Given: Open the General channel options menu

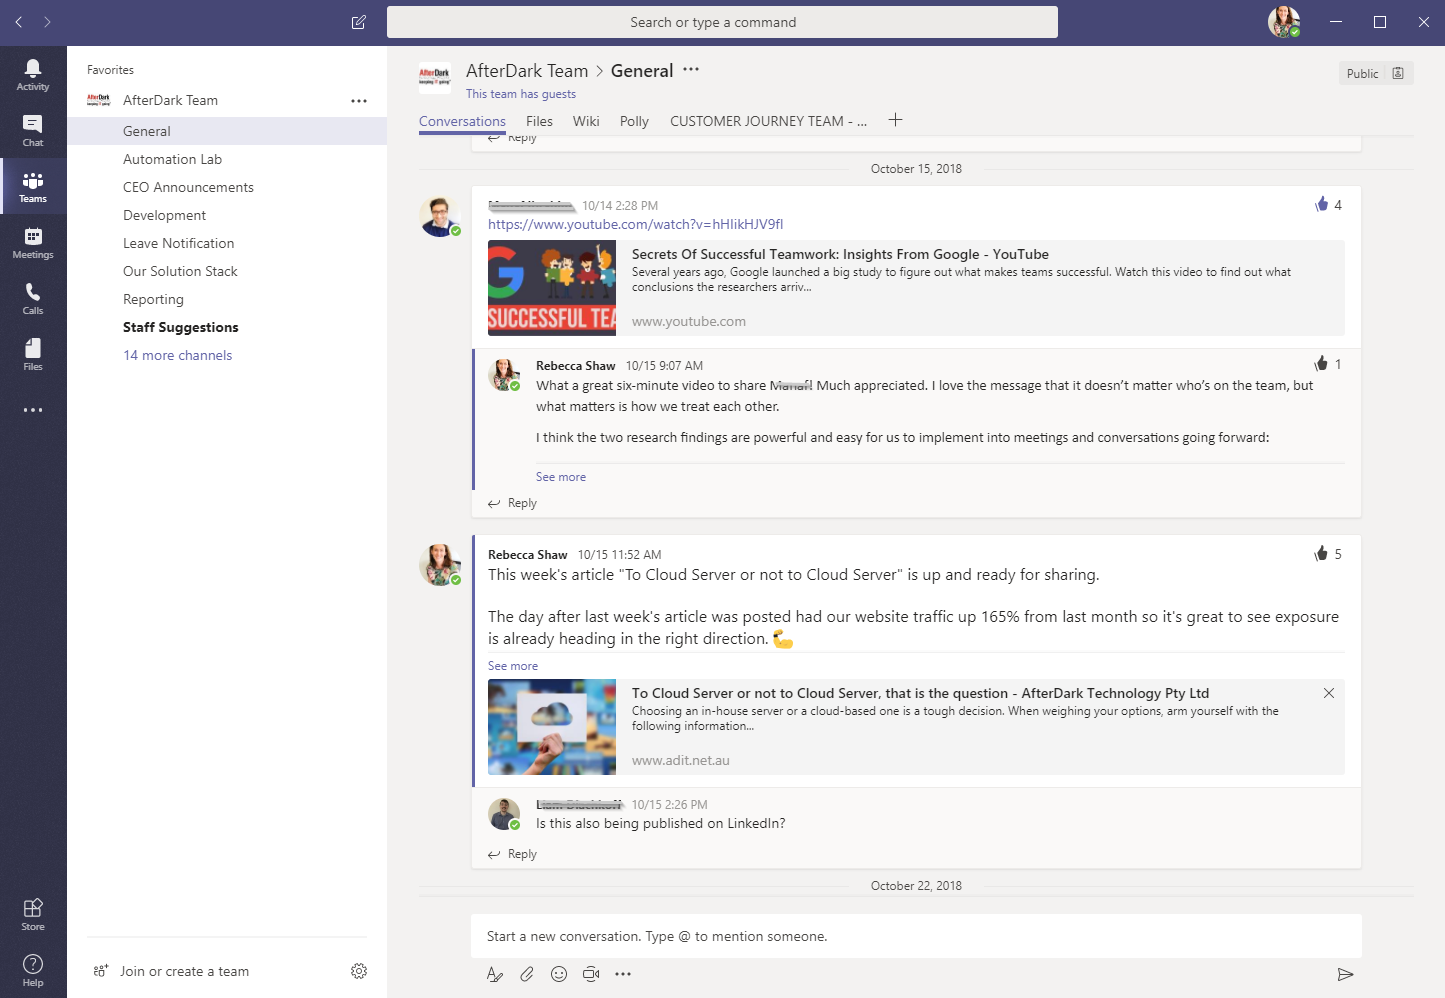Looking at the screenshot, I should (690, 70).
